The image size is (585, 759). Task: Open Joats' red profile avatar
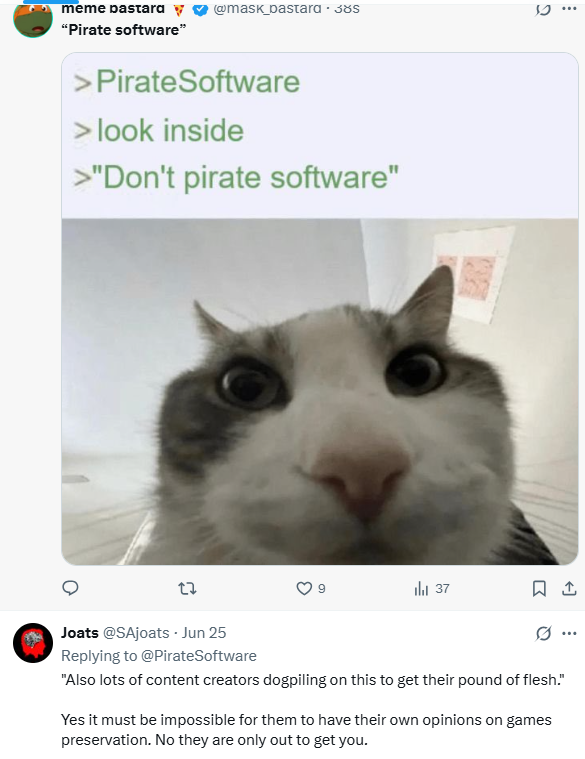click(33, 643)
